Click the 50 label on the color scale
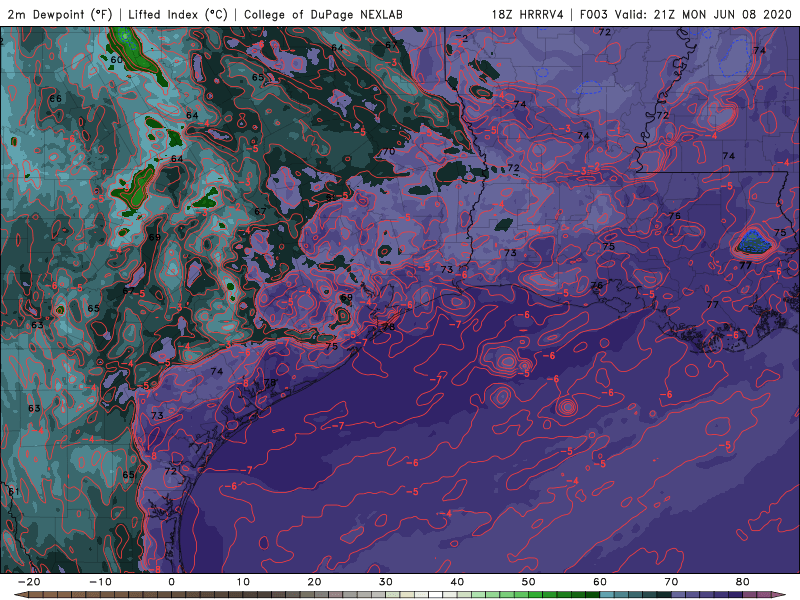 [529, 582]
